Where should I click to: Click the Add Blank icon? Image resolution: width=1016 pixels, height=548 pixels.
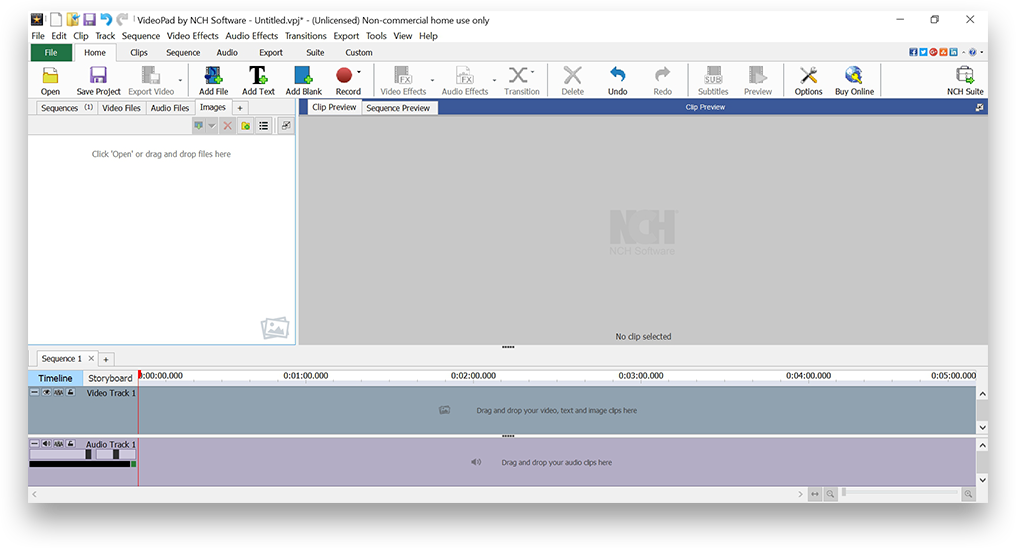coord(303,76)
